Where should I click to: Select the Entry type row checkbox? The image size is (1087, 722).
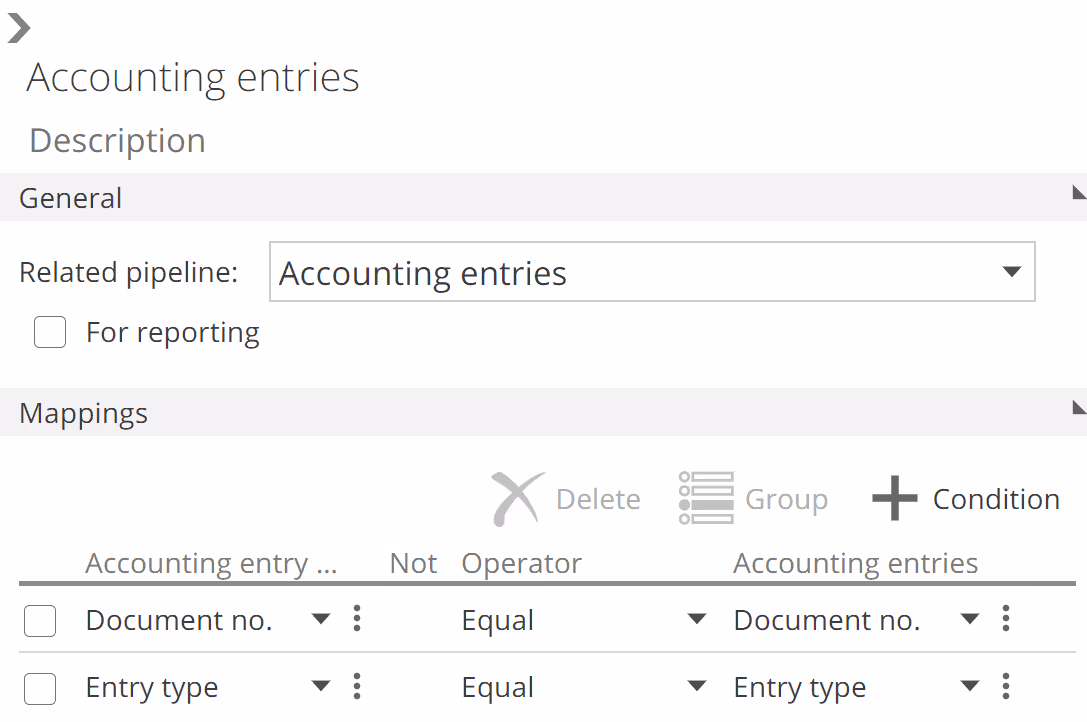[40, 688]
